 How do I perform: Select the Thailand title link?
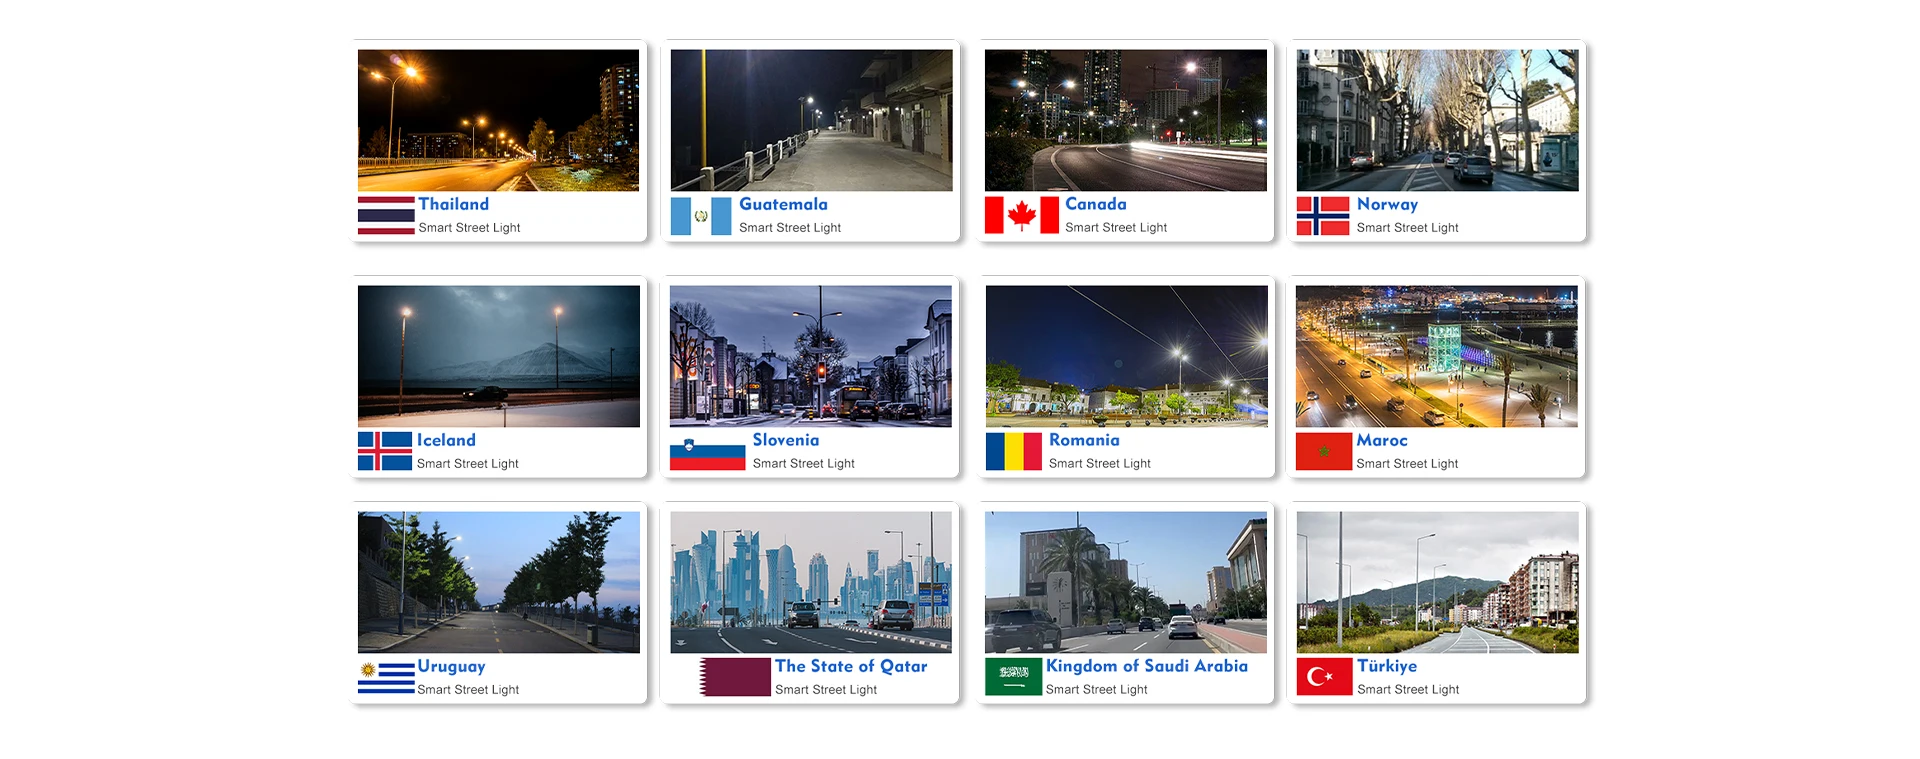[x=454, y=204]
